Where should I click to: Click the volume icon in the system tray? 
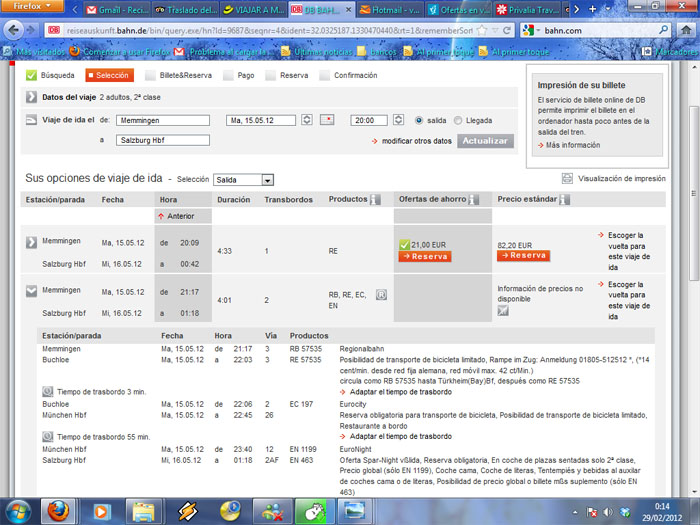coord(608,512)
